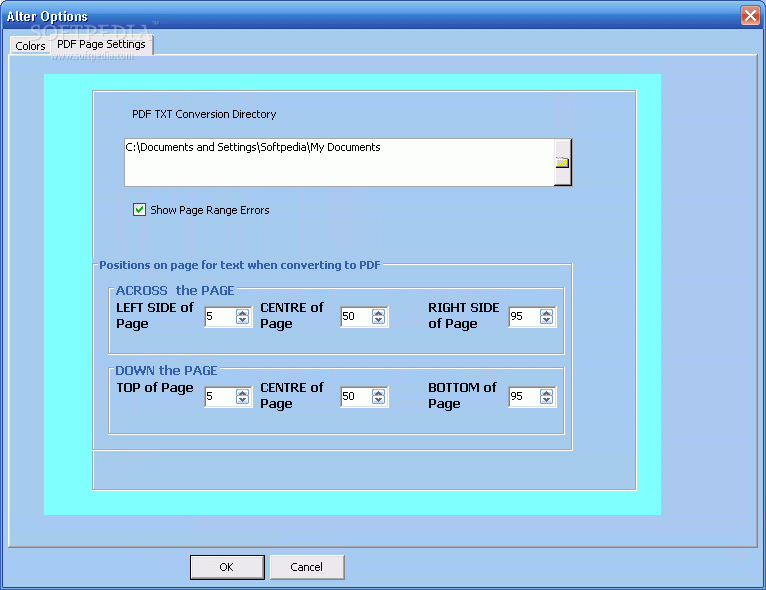766x590 pixels.
Task: Decrease BOTTOM of Page value
Action: 546,400
